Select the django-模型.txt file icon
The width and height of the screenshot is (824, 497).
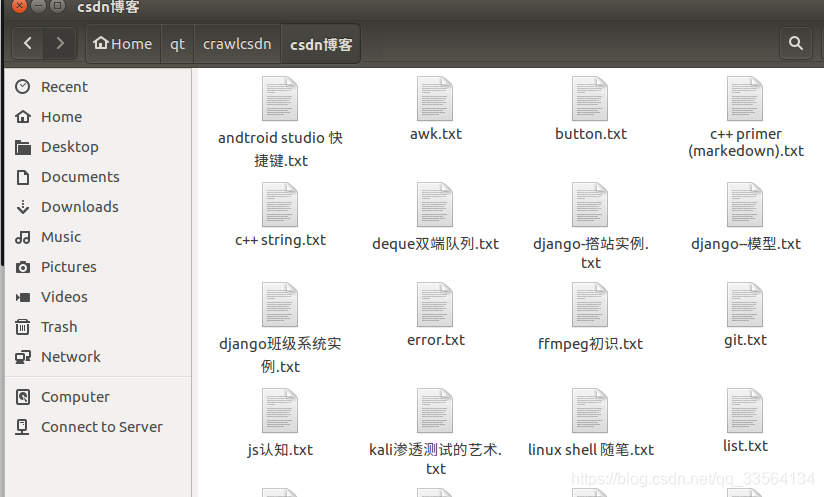[x=745, y=205]
